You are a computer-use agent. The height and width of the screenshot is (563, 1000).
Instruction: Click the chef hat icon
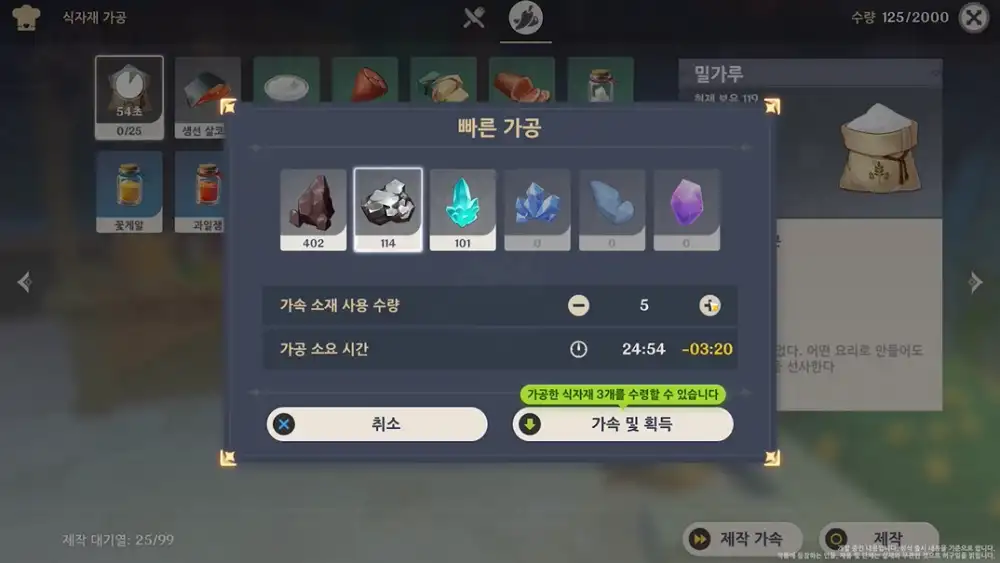pos(26,17)
